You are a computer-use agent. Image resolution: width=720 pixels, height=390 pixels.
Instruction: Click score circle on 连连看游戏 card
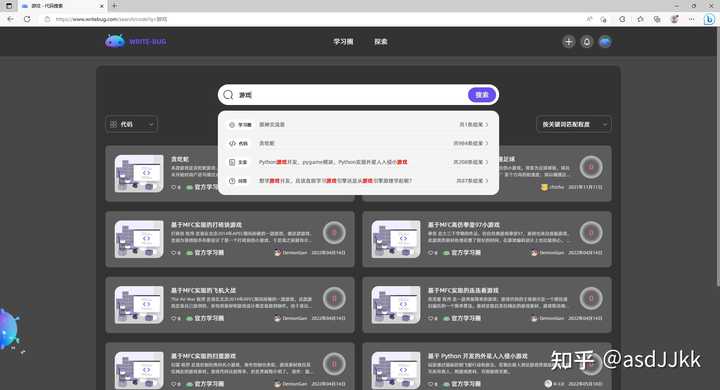591,299
